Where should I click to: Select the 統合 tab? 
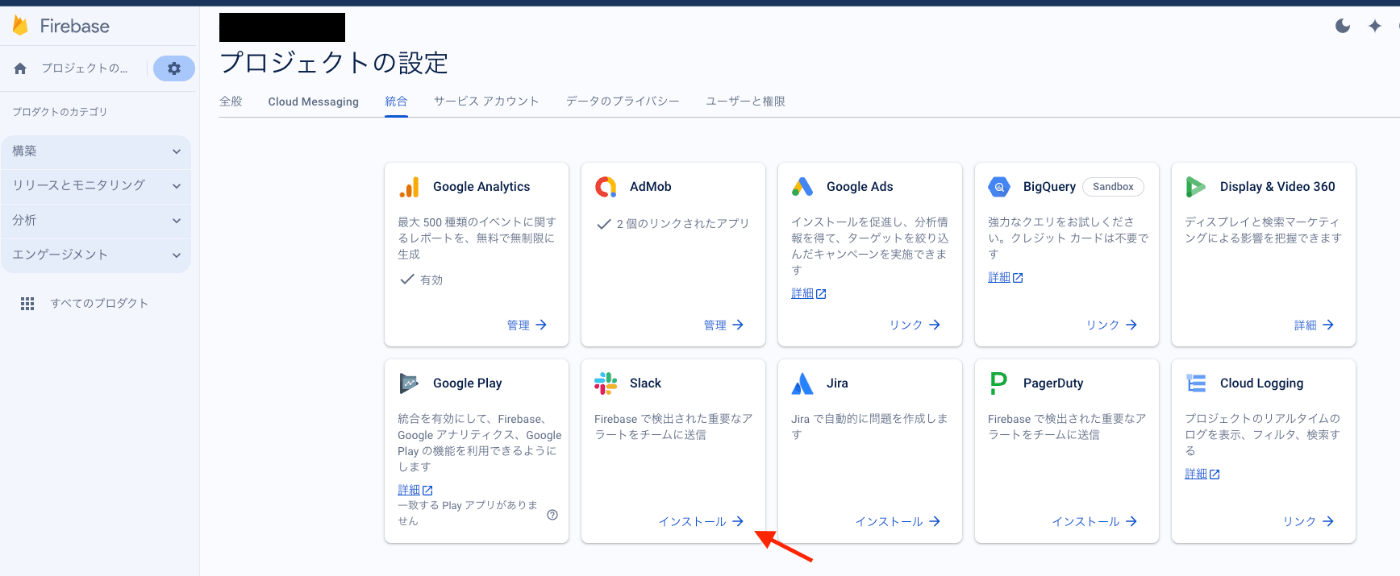[x=396, y=101]
